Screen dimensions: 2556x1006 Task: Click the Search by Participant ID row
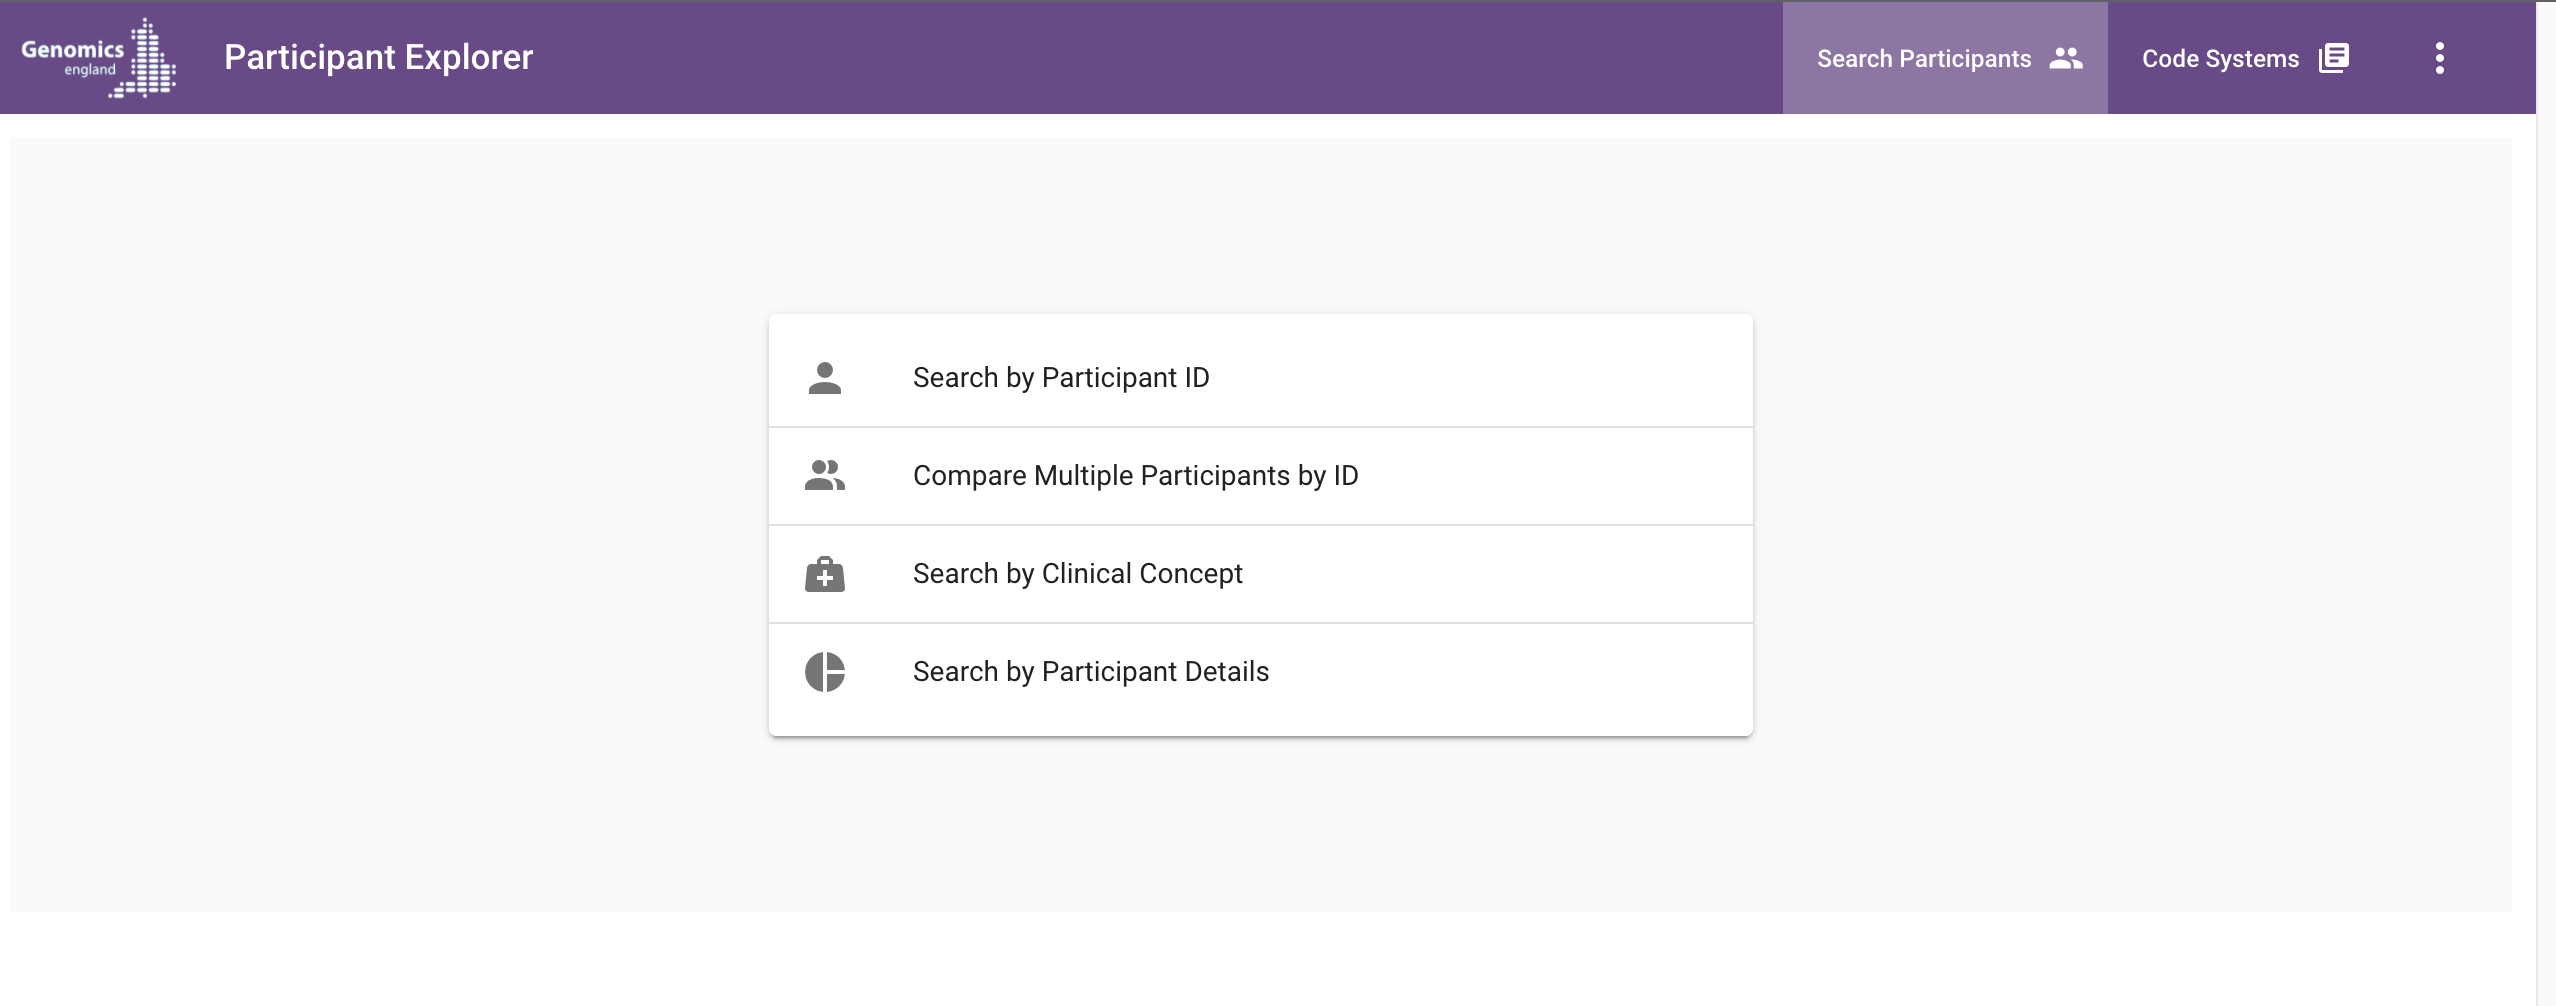tap(1261, 378)
